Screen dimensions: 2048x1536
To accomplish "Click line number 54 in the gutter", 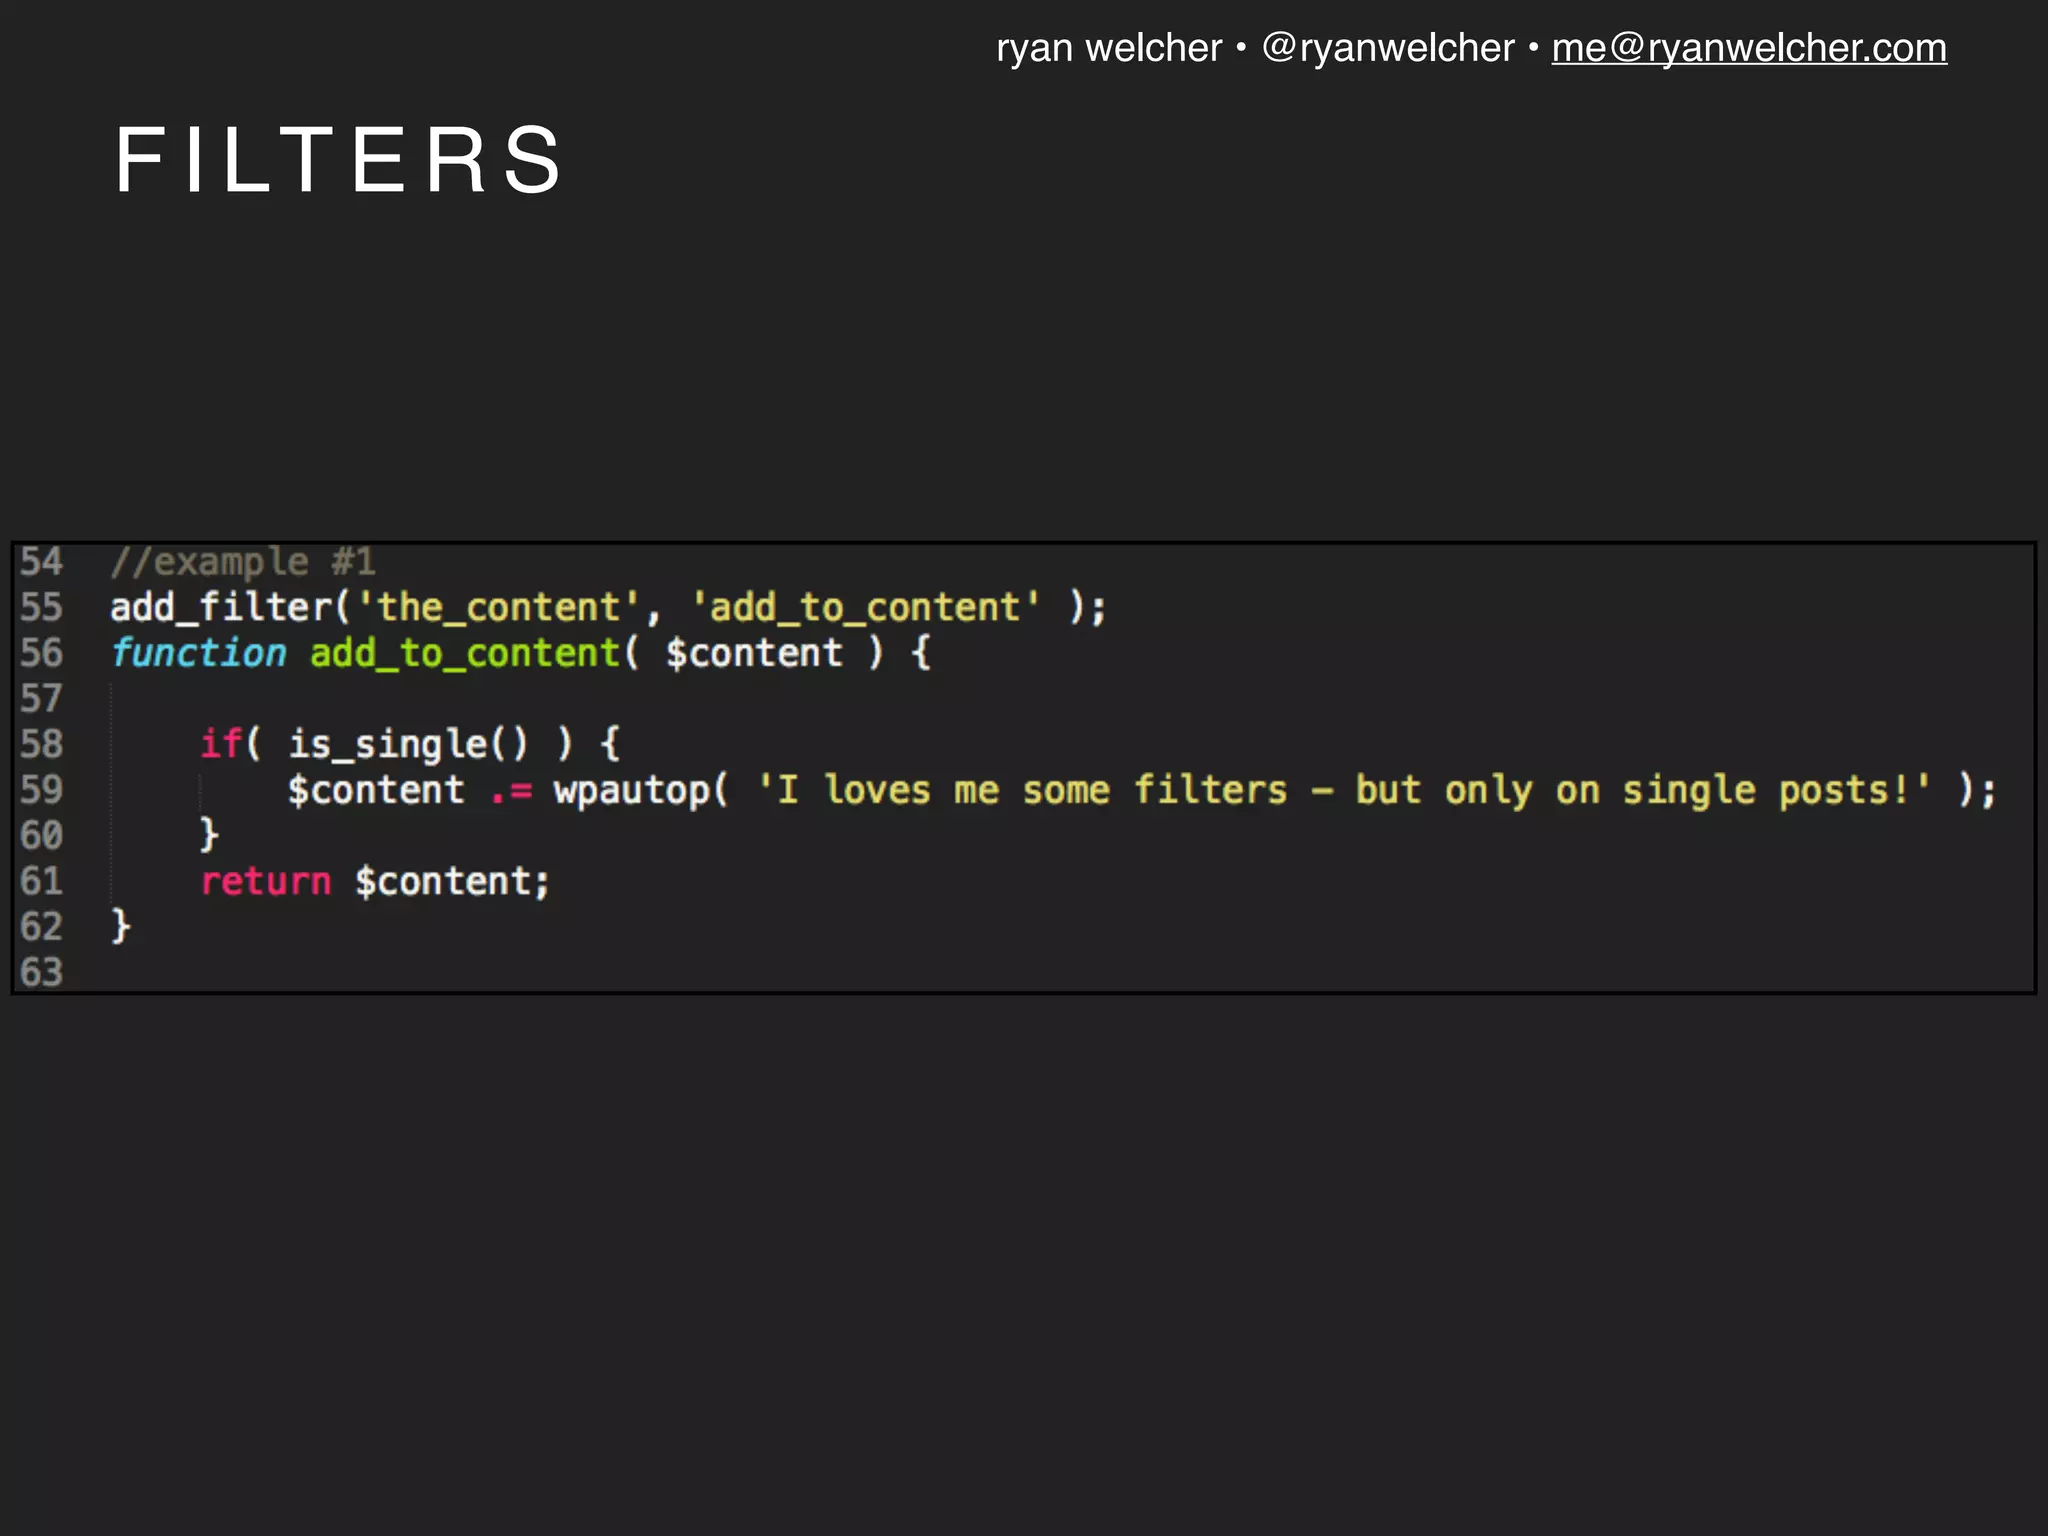I will click(x=41, y=562).
